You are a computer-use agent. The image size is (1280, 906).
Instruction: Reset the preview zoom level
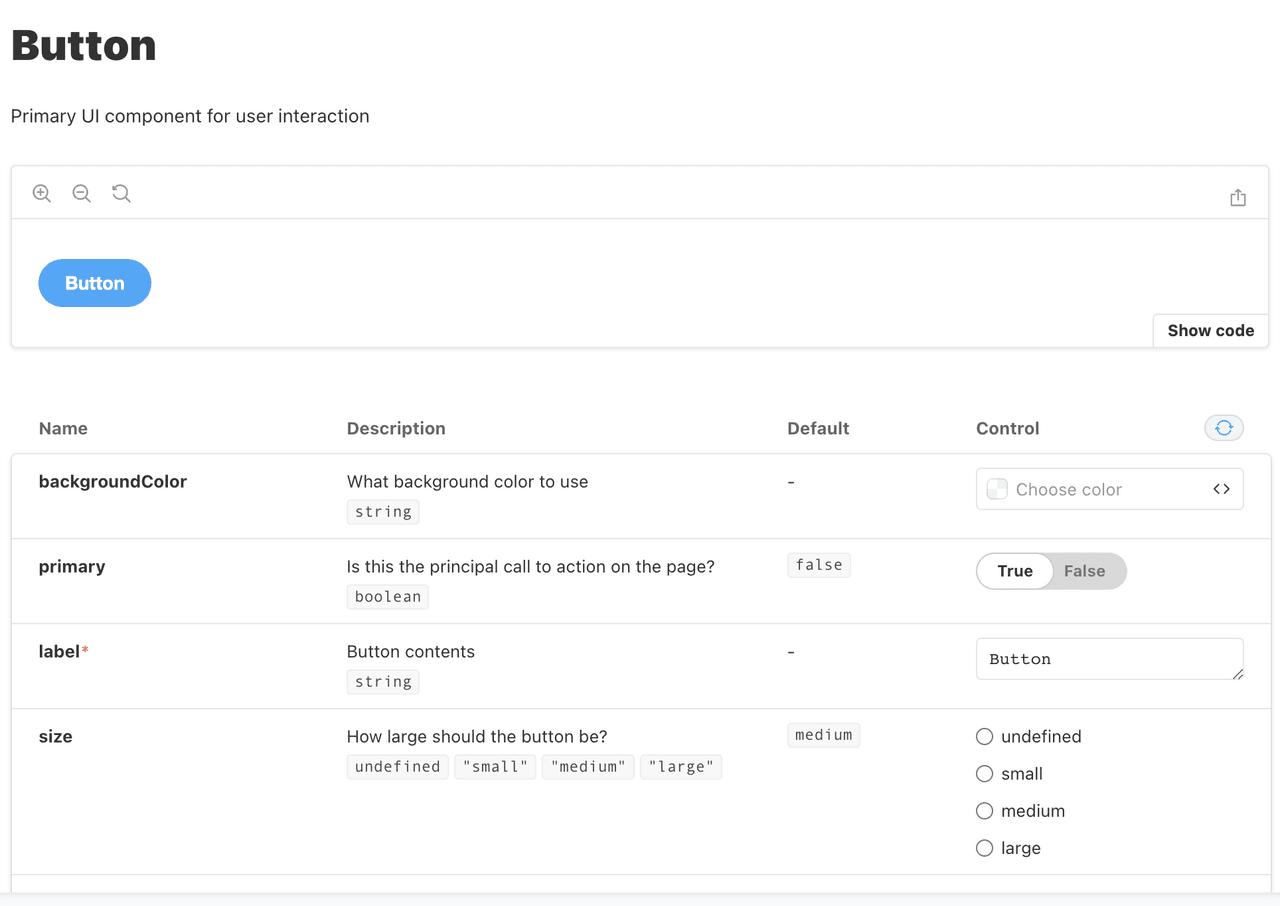click(x=122, y=194)
